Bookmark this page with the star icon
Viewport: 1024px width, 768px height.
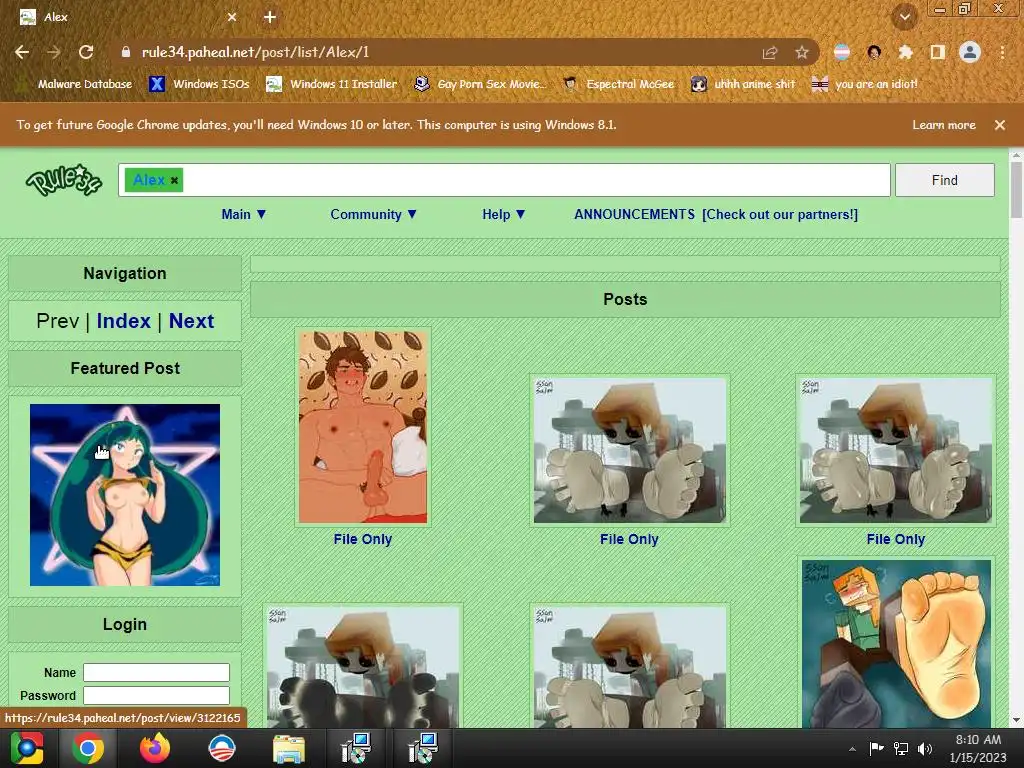point(802,52)
